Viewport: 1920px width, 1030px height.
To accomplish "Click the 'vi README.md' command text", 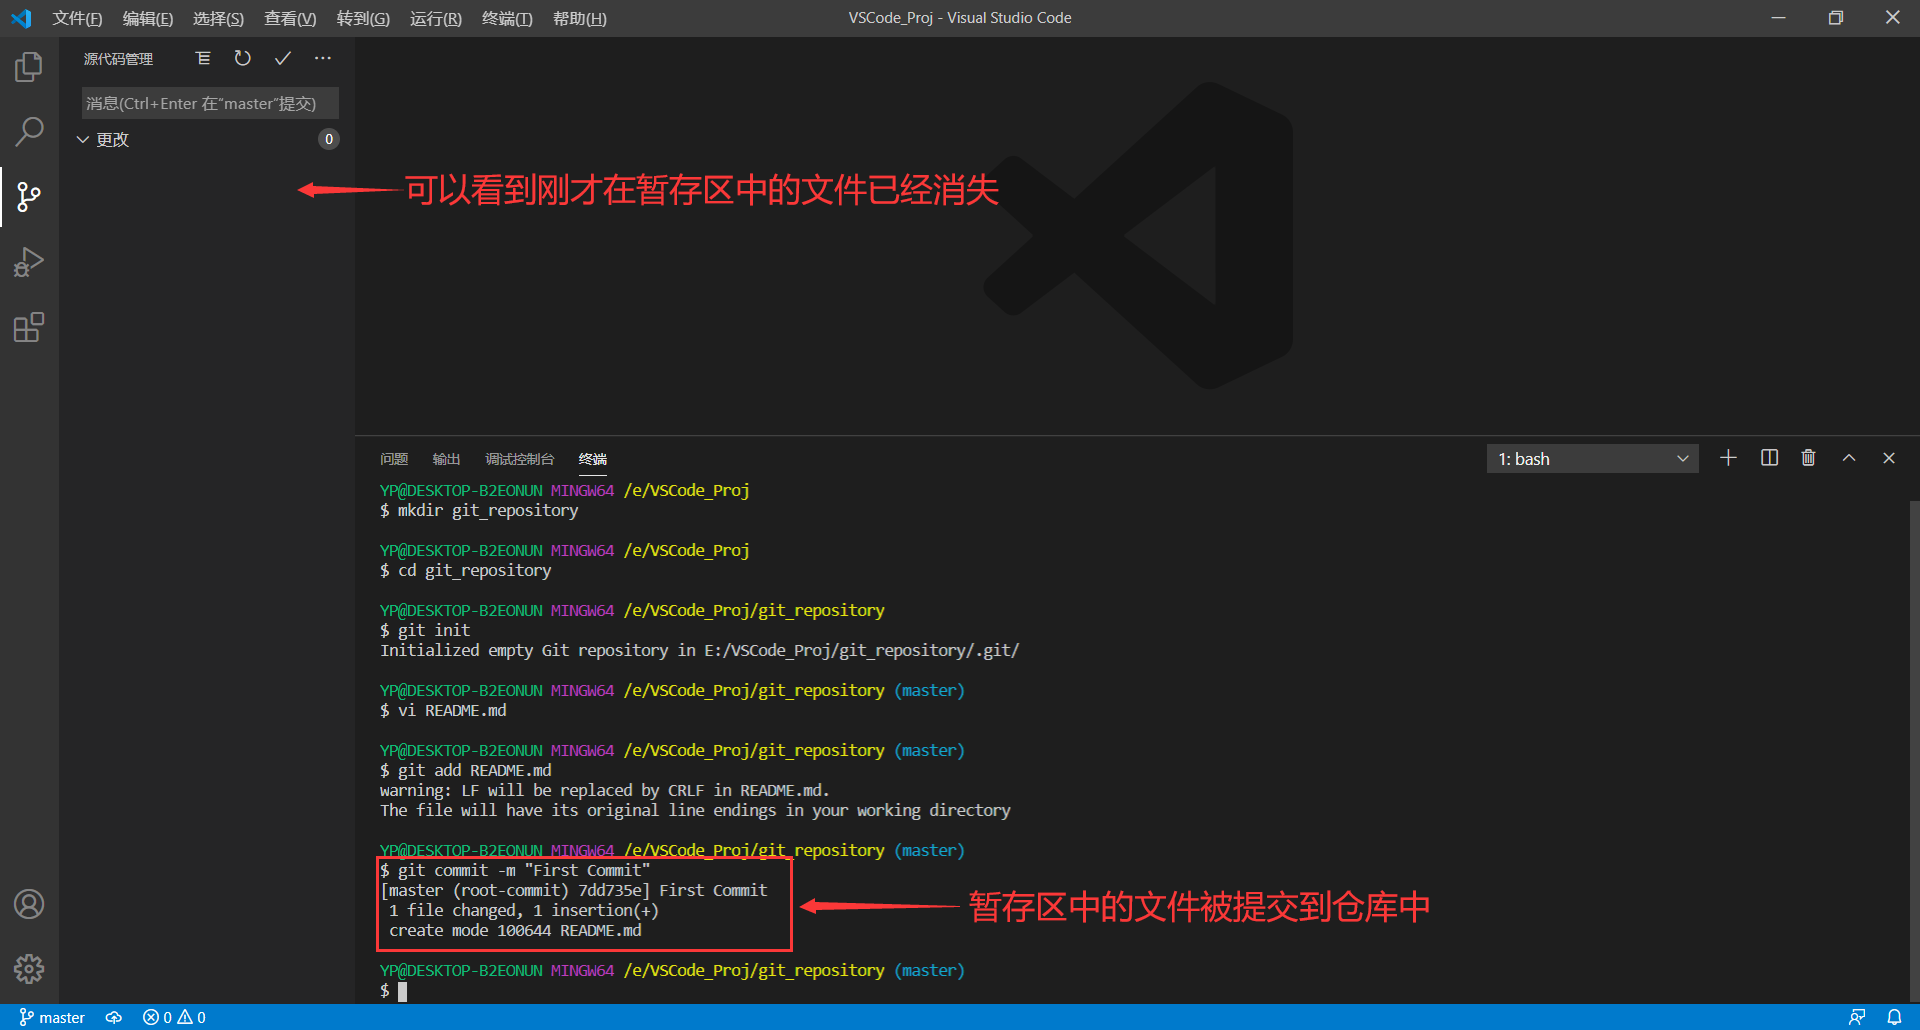I will [x=452, y=711].
